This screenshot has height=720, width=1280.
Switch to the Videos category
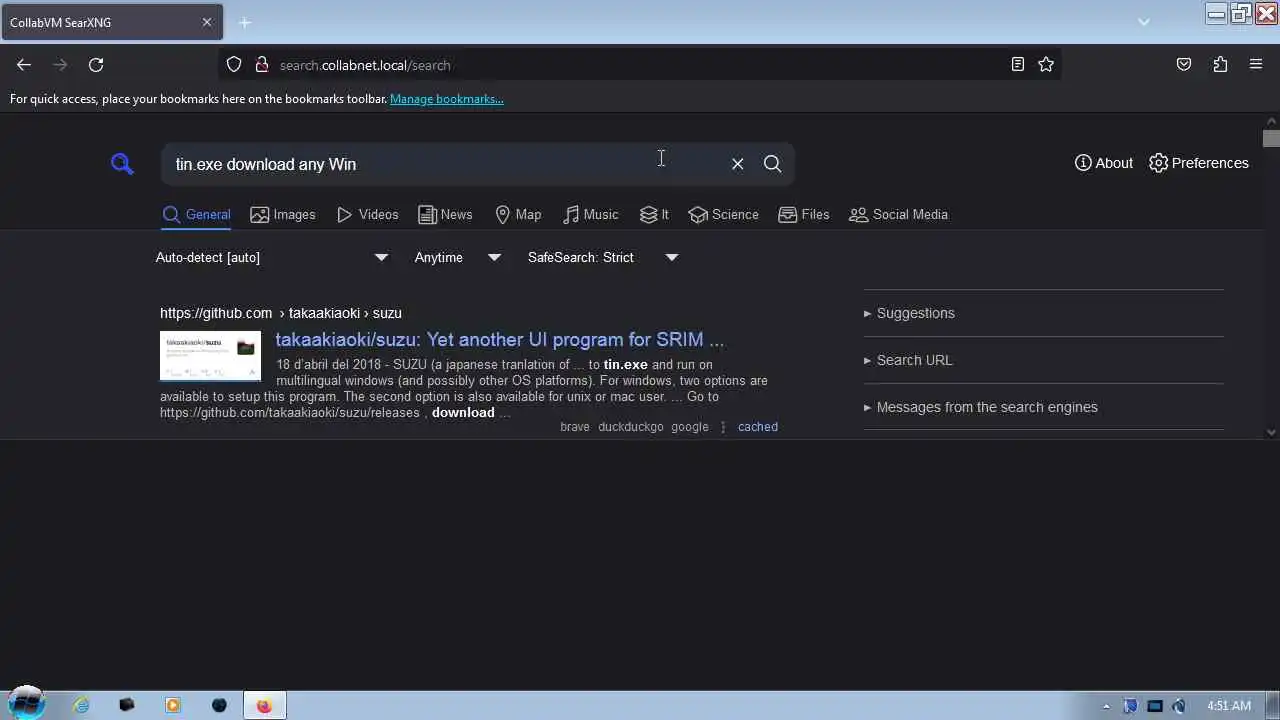coord(368,214)
